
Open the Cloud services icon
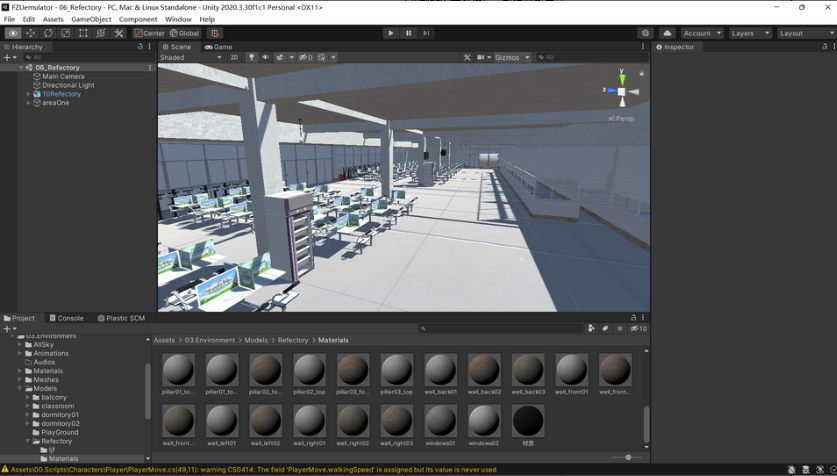point(667,33)
